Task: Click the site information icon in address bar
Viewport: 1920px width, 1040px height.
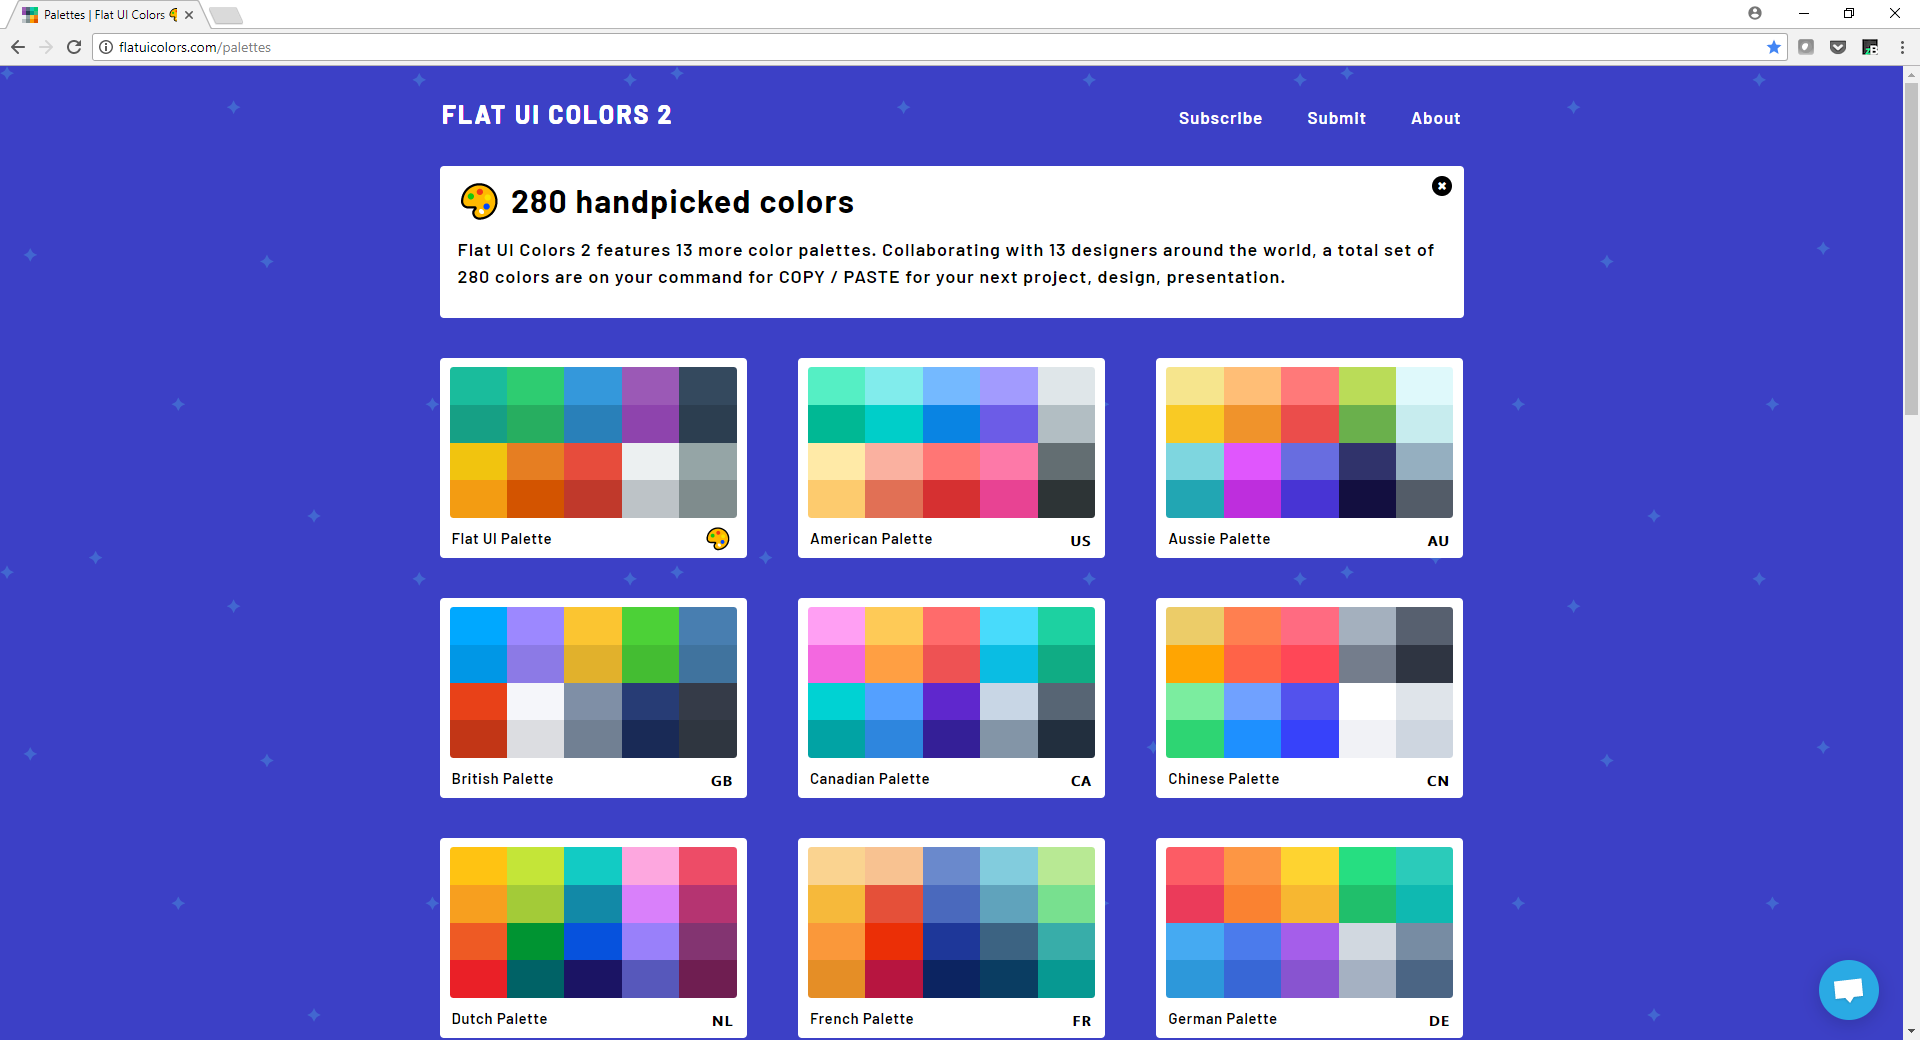Action: 106,47
